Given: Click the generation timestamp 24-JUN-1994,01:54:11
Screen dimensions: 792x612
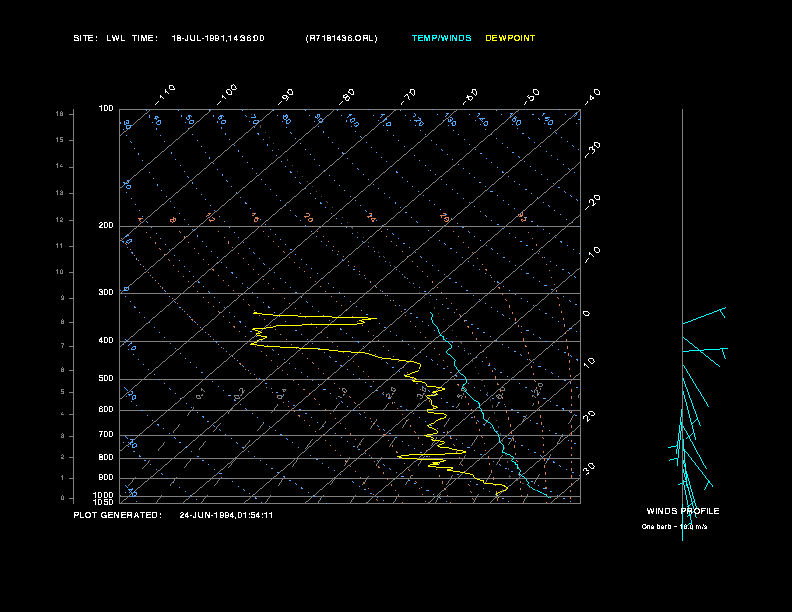Looking at the screenshot, I should (x=226, y=515).
